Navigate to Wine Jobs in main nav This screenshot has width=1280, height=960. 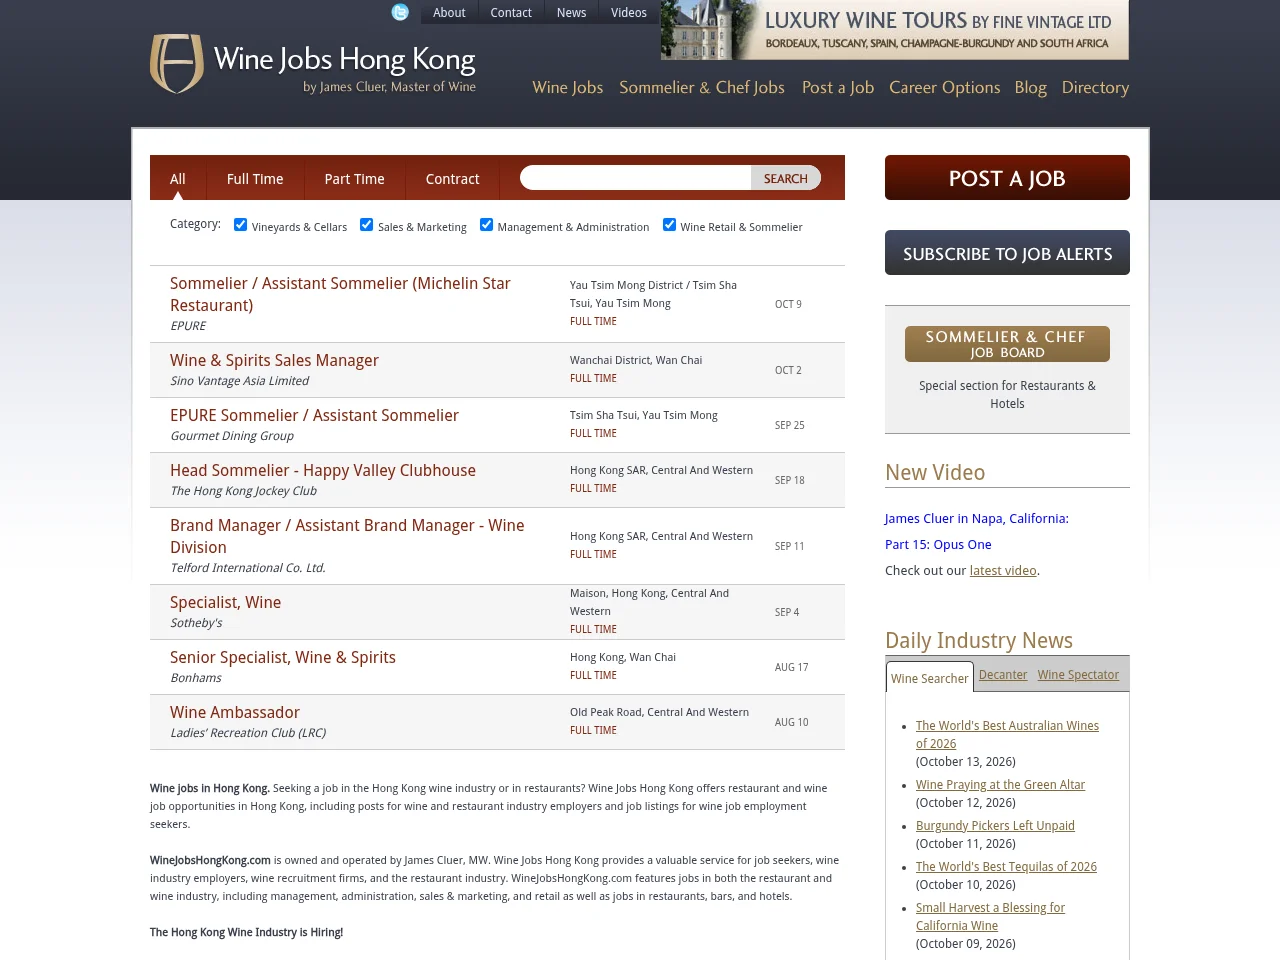(x=567, y=88)
